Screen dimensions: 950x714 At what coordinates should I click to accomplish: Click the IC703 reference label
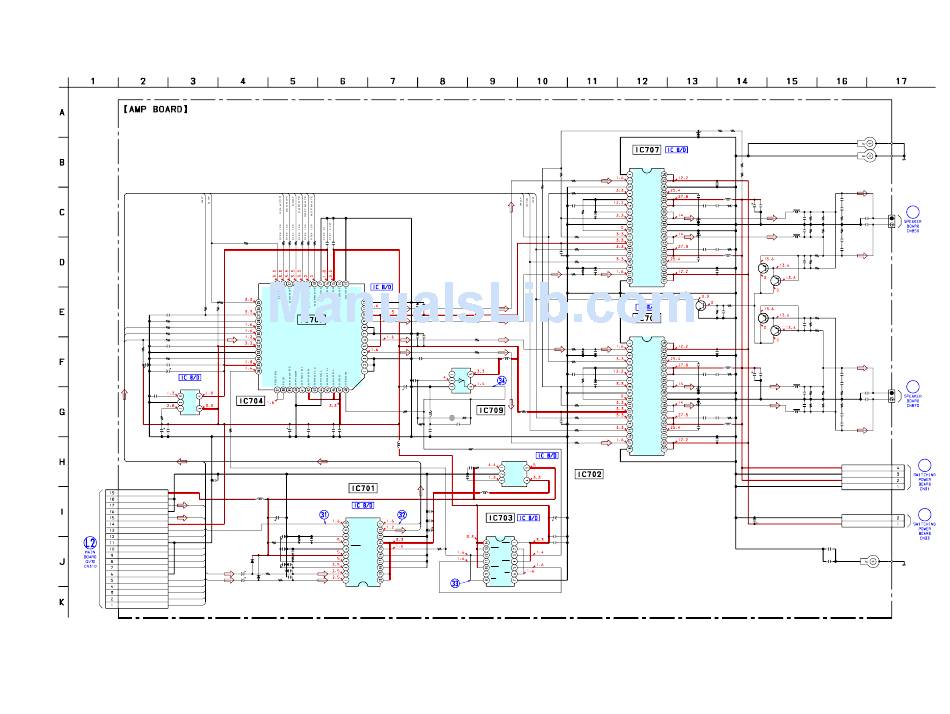tap(500, 518)
